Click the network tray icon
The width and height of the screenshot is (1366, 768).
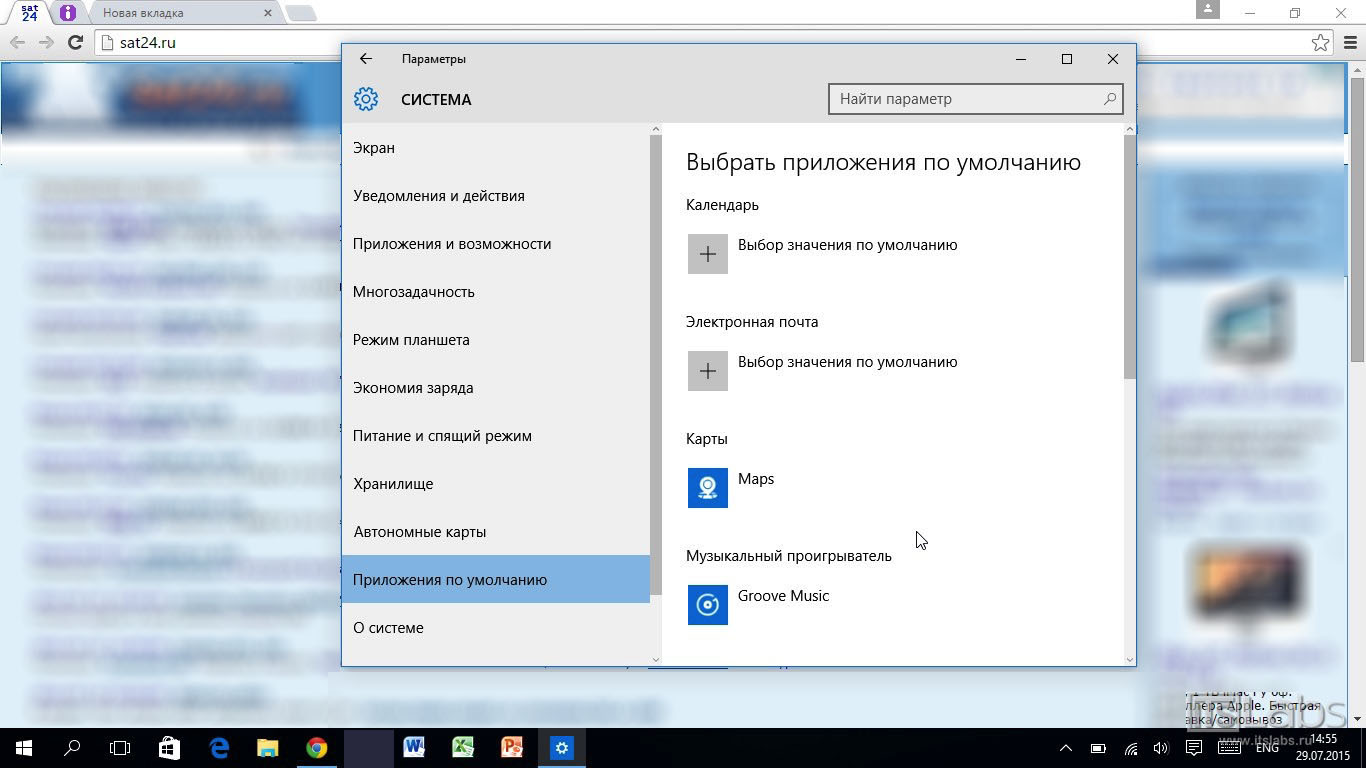[x=1131, y=748]
